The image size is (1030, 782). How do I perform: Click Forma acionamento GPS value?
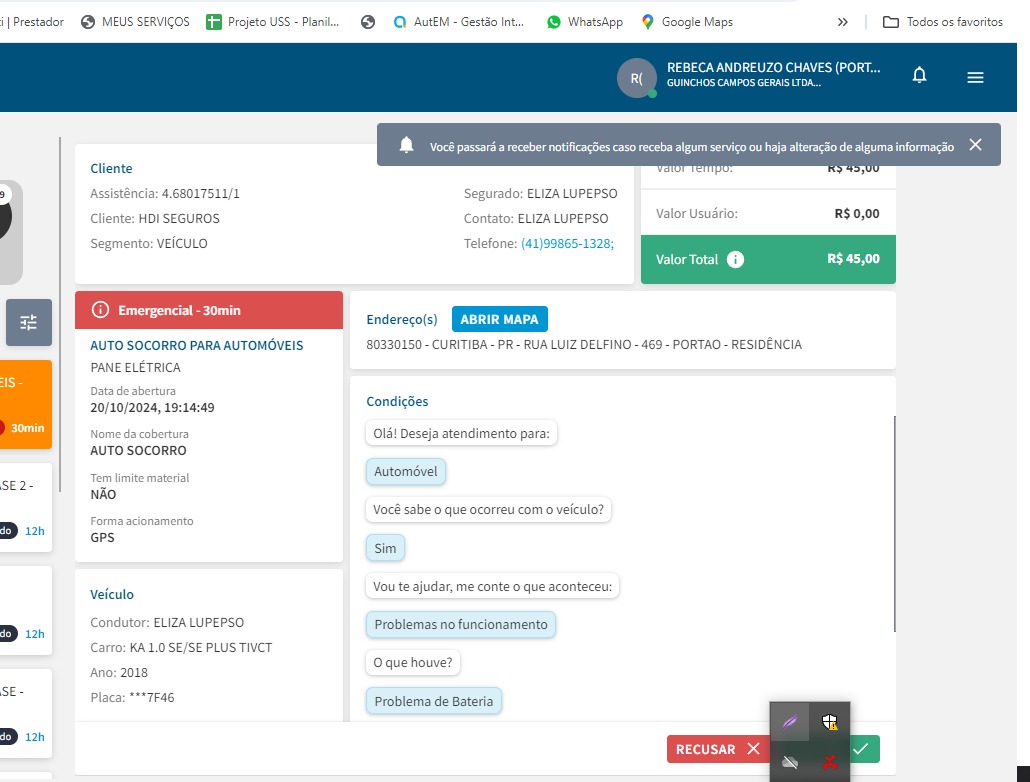tap(102, 538)
